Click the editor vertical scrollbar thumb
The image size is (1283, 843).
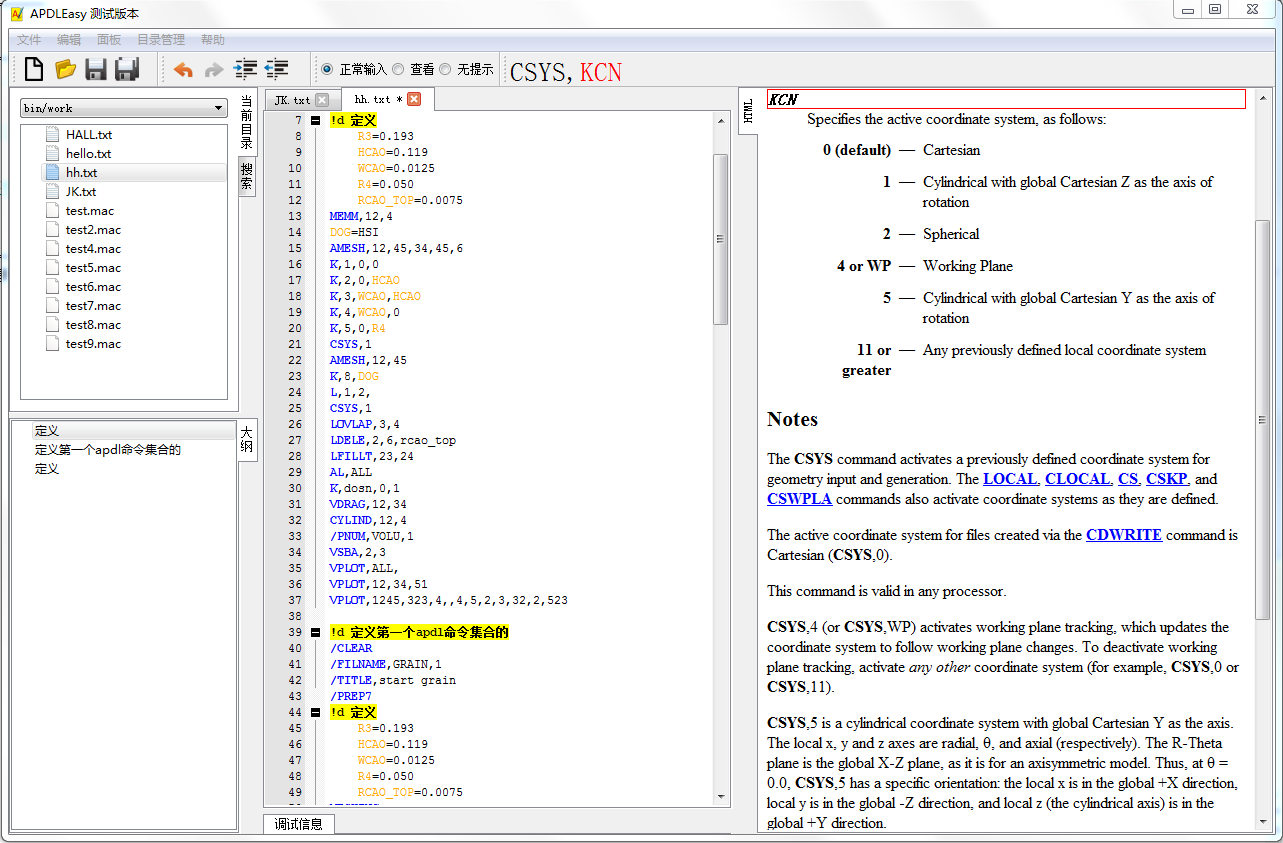[721, 238]
